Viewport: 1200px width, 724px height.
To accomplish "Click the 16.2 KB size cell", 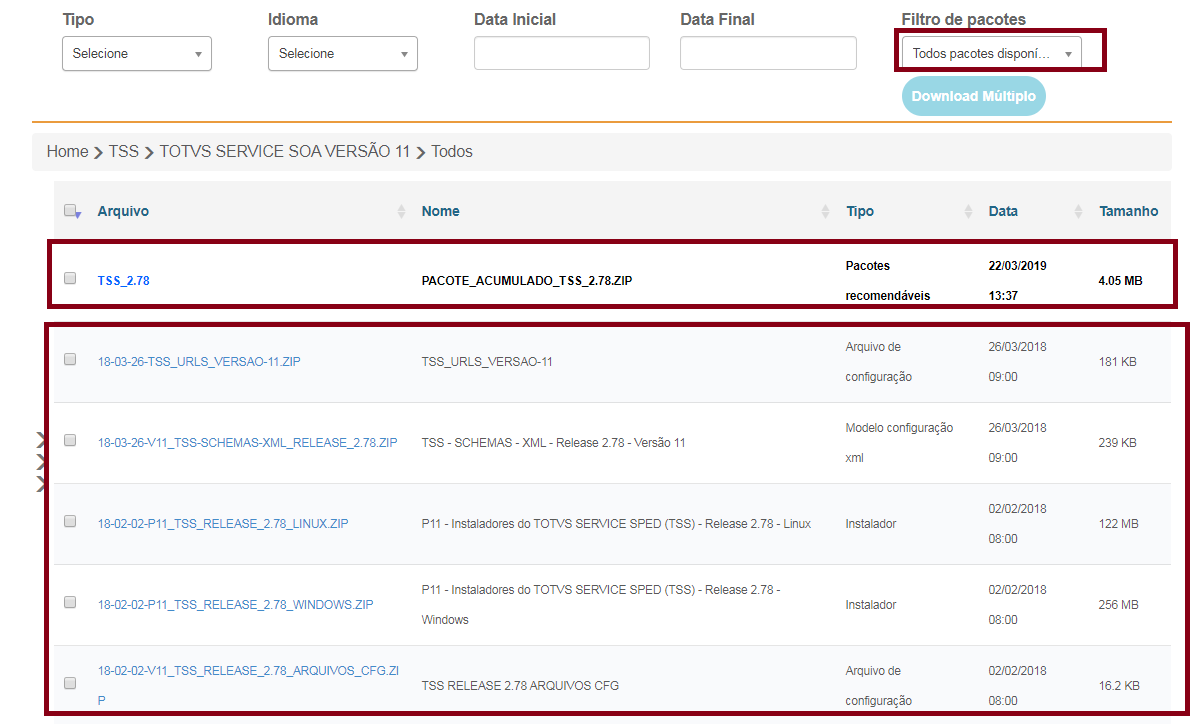I will [x=1119, y=686].
